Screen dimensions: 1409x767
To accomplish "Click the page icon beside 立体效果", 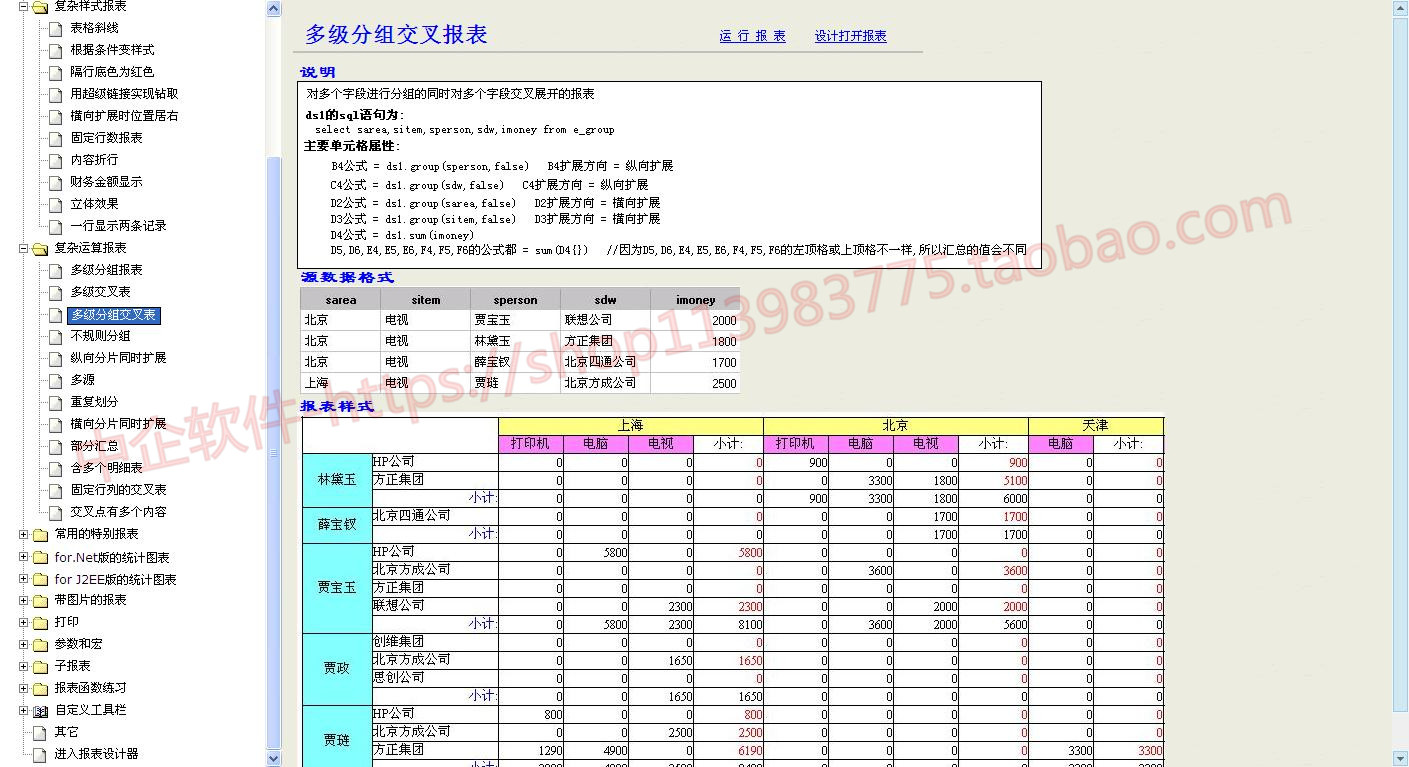I will (55, 204).
